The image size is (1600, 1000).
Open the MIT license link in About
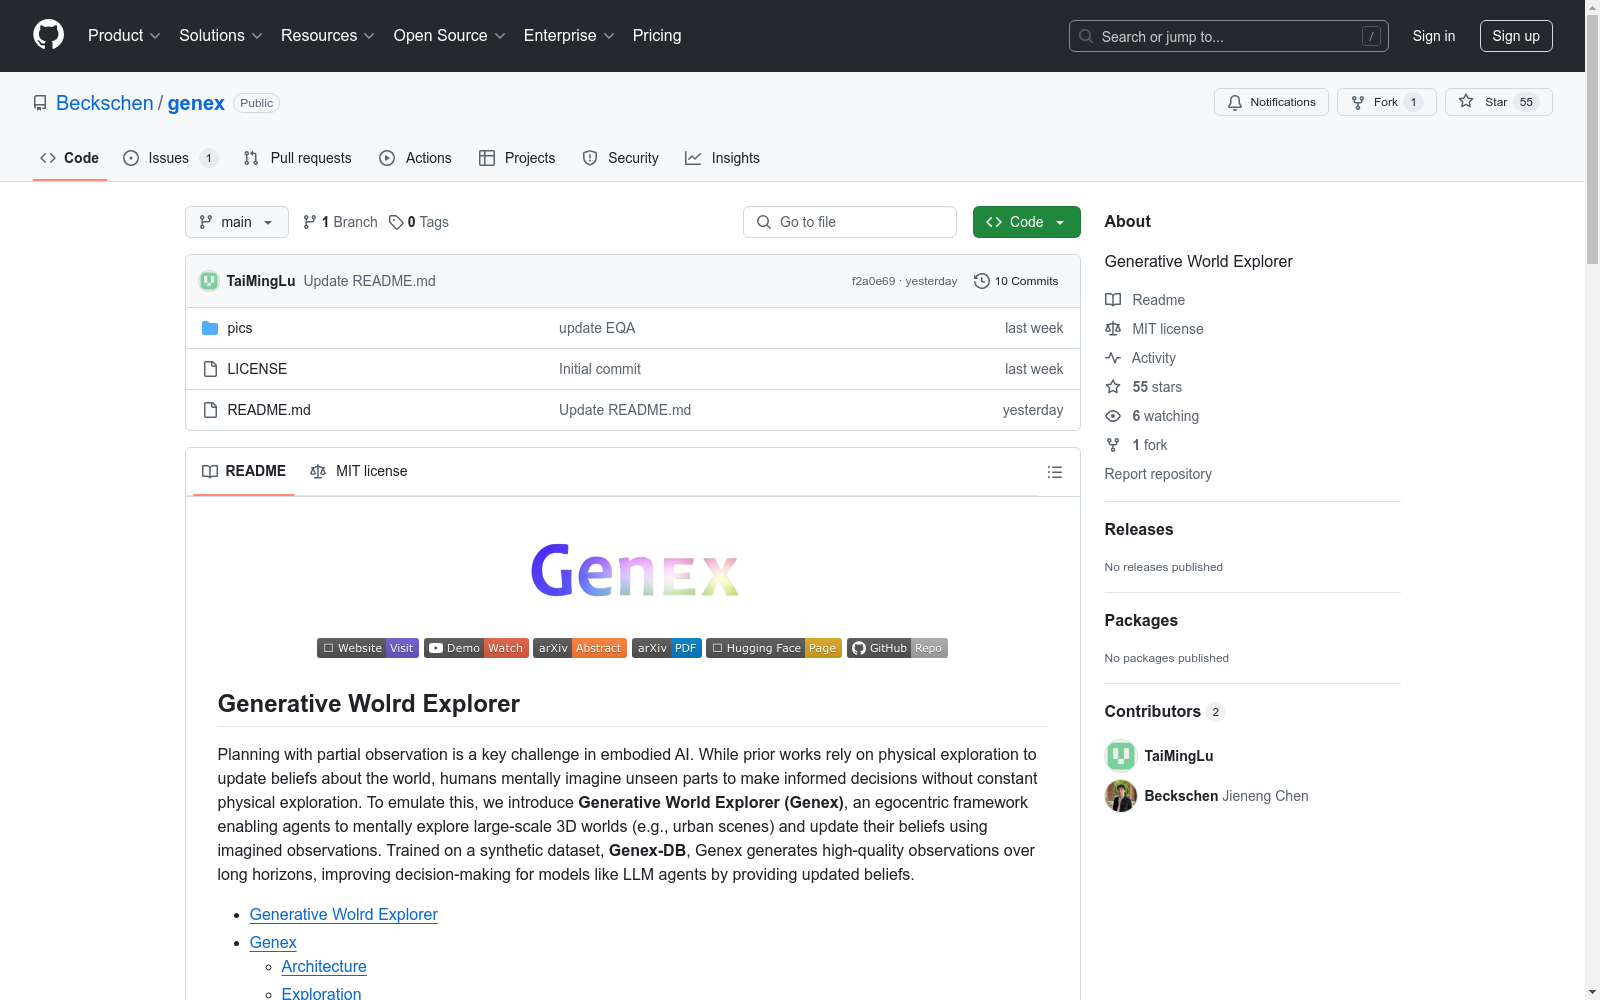pyautogui.click(x=1154, y=329)
